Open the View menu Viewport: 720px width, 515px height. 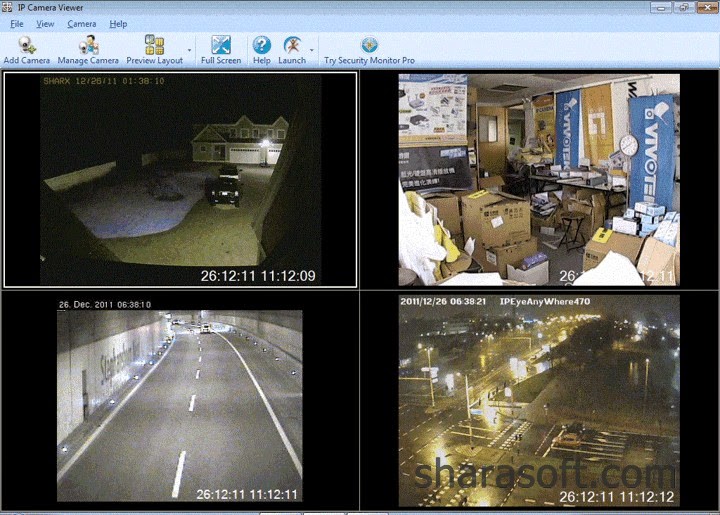click(45, 24)
